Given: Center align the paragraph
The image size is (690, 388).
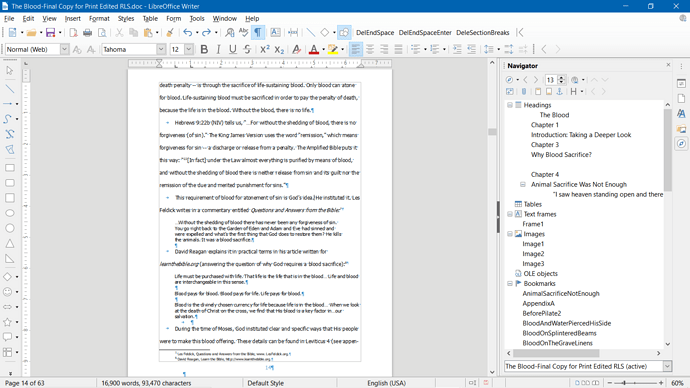Looking at the screenshot, I should coord(370,49).
